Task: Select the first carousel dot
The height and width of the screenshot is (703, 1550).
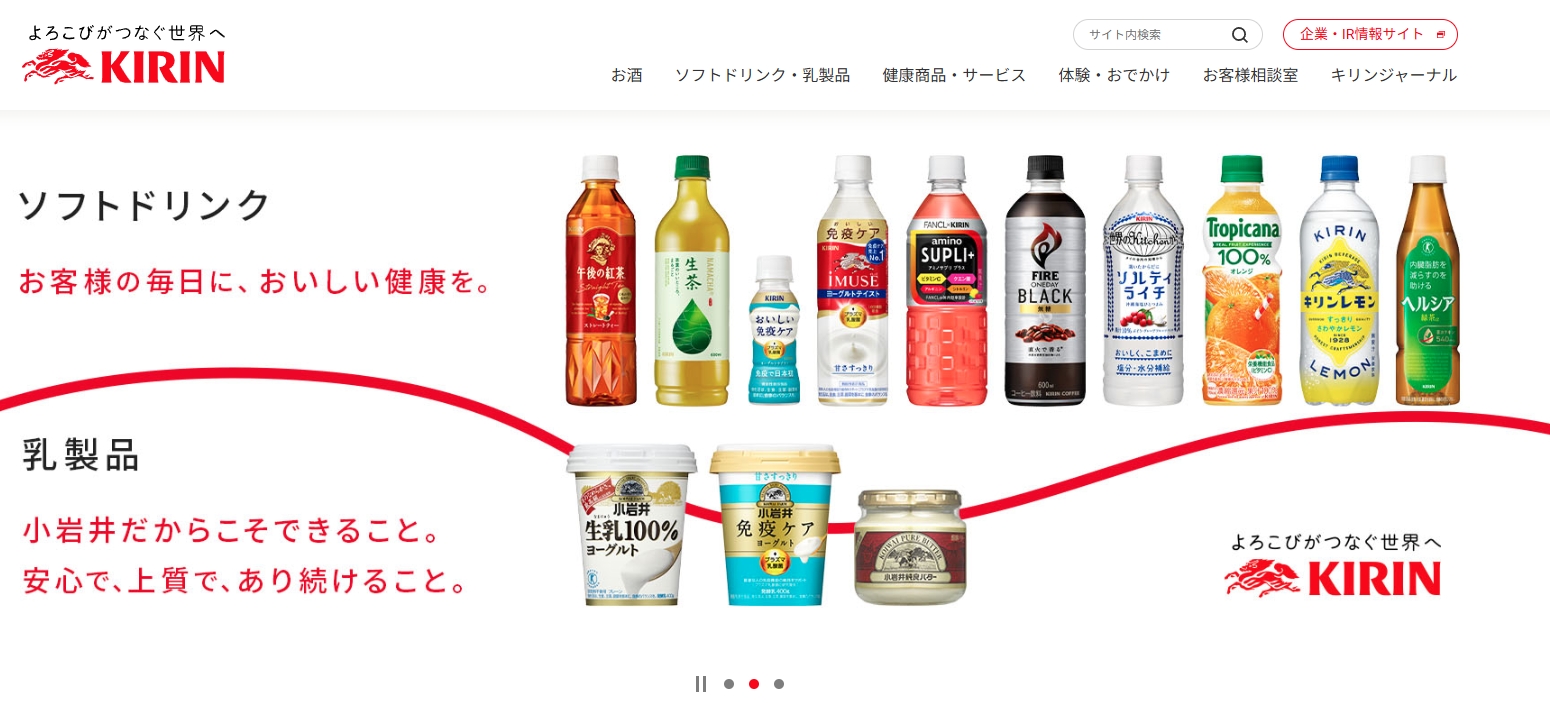Action: [729, 684]
